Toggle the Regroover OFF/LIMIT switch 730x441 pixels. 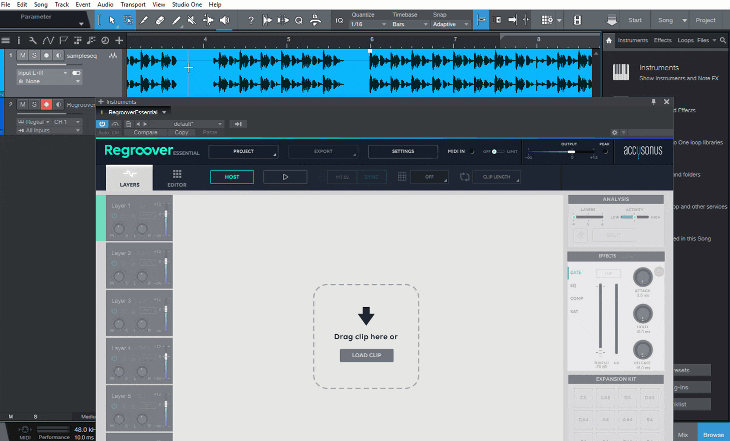pyautogui.click(x=496, y=151)
